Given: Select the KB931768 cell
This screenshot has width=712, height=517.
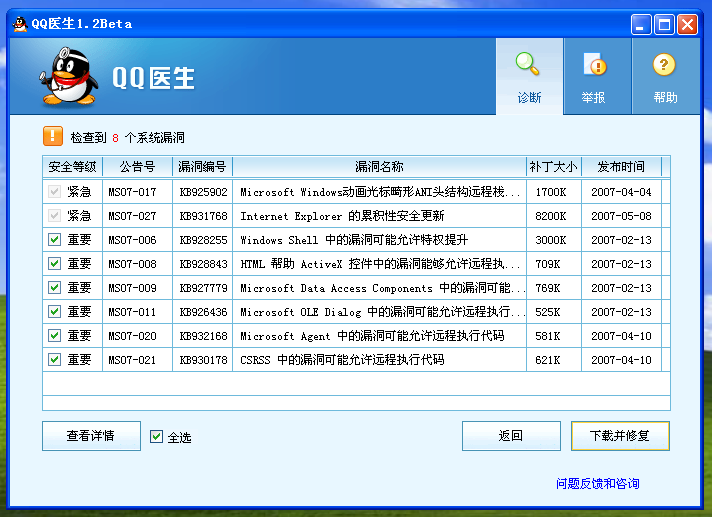Looking at the screenshot, I should click(x=203, y=216).
